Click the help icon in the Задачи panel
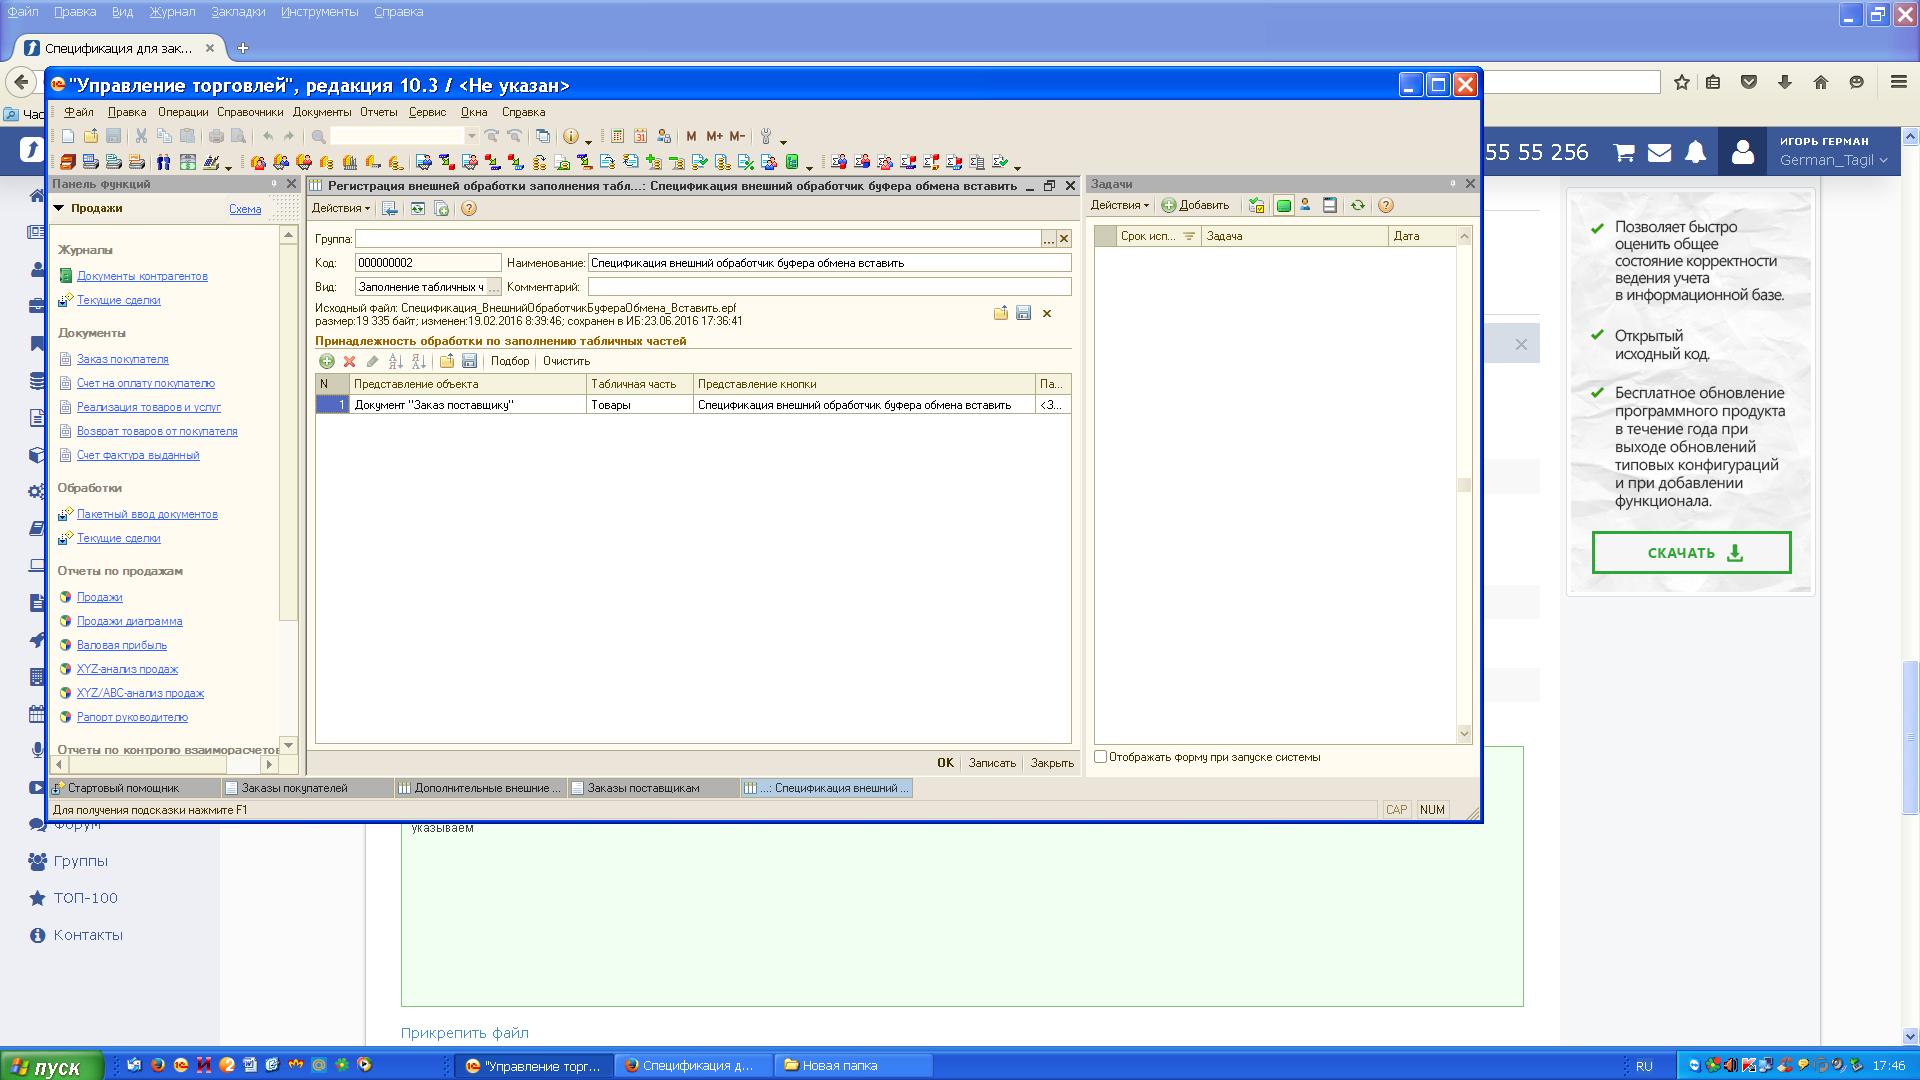Screen dimensions: 1920x1080 pos(1385,205)
